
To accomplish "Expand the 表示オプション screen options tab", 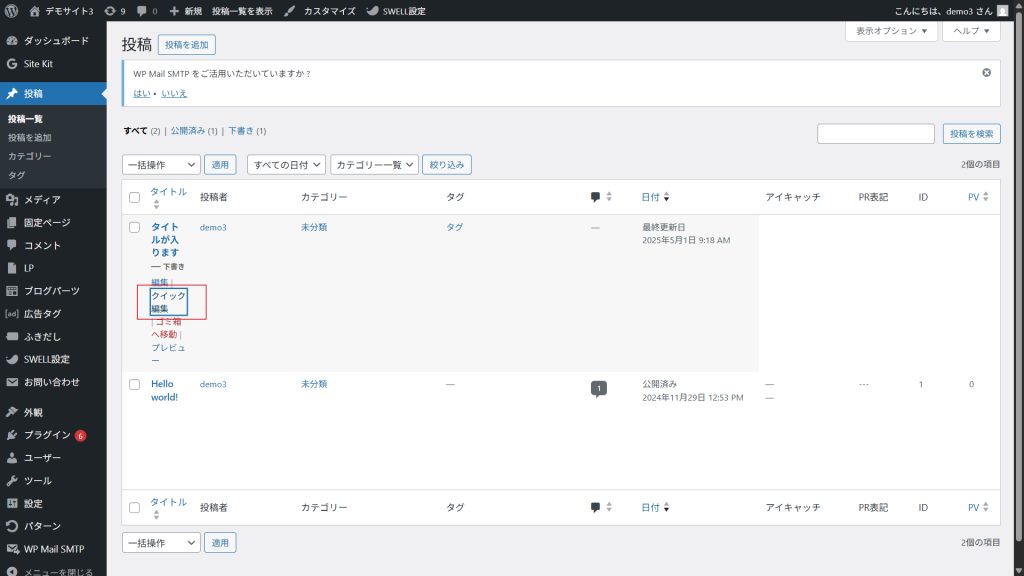I will pos(891,31).
